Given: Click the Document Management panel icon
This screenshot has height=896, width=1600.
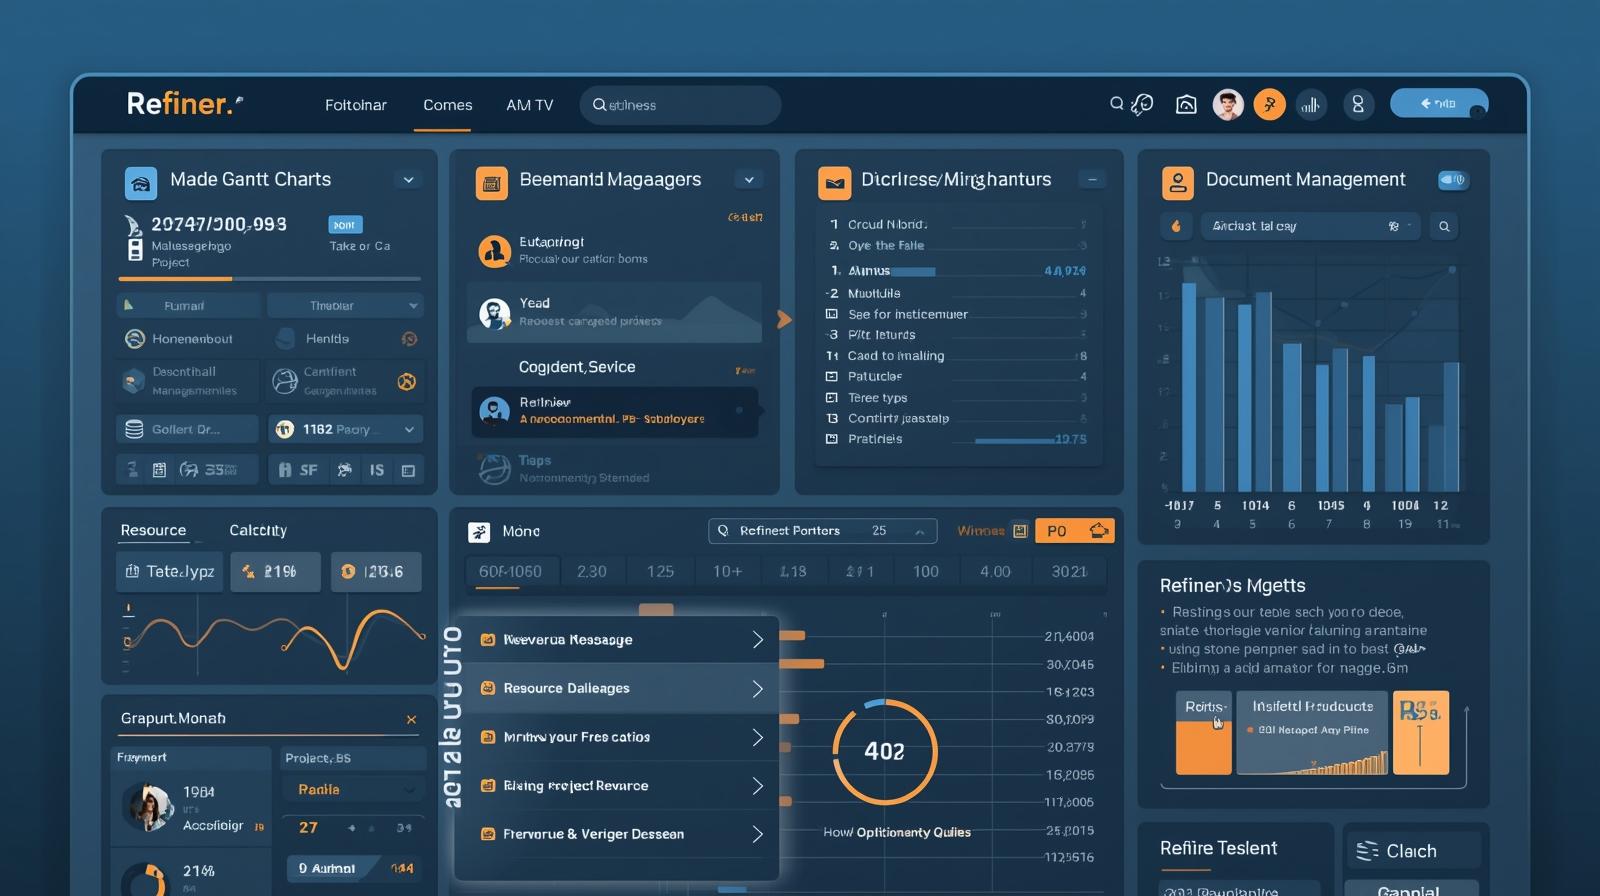Looking at the screenshot, I should (1177, 183).
